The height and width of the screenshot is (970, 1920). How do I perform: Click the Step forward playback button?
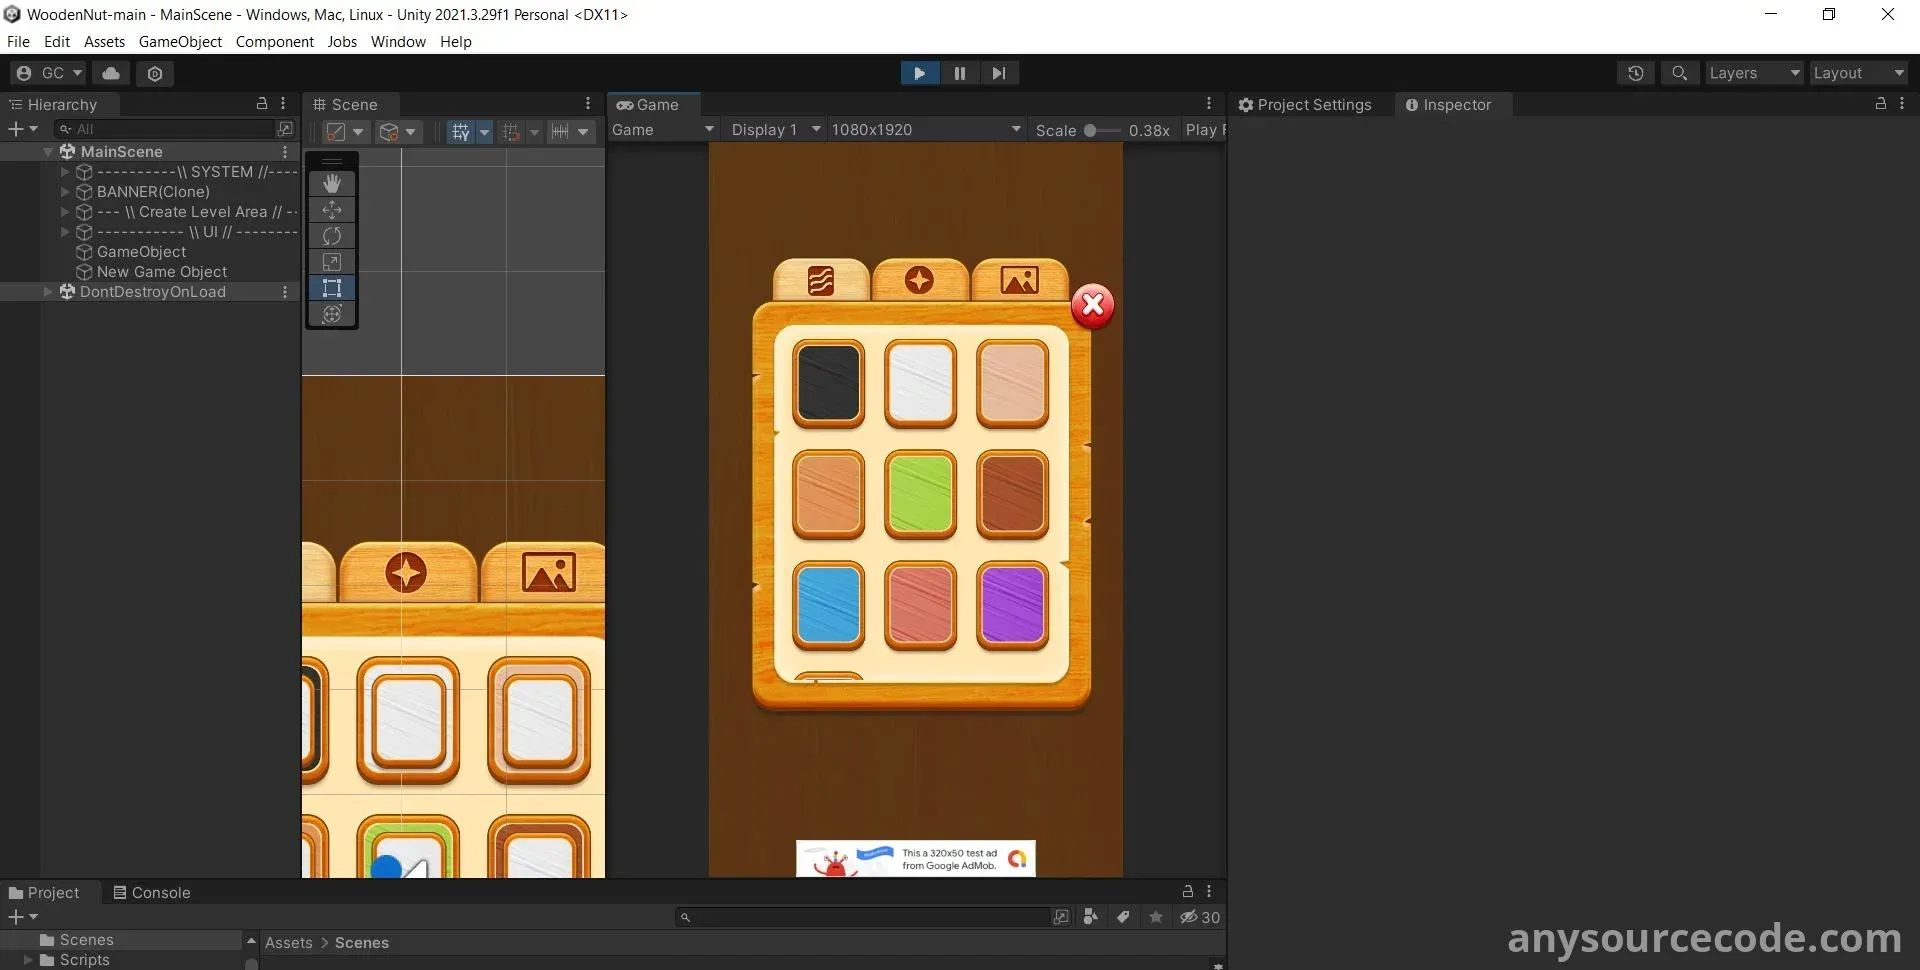[x=998, y=73]
